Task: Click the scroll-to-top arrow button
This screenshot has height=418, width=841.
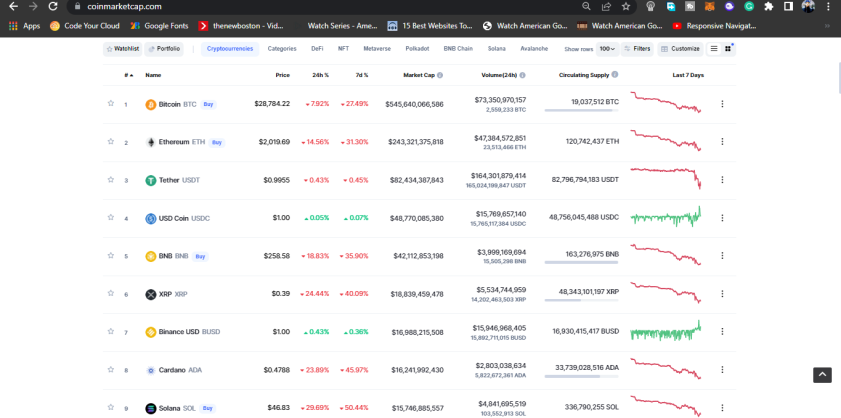Action: pyautogui.click(x=822, y=375)
